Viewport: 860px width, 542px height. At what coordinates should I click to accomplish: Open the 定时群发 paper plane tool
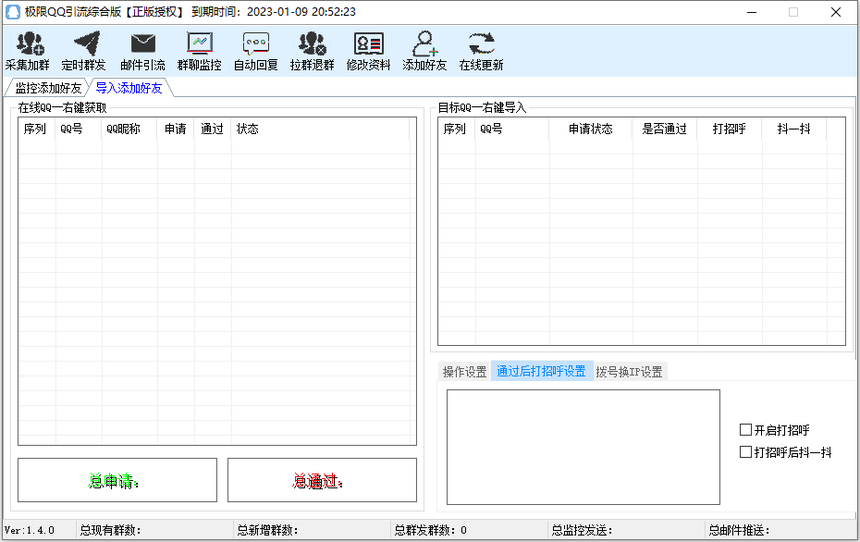(84, 51)
